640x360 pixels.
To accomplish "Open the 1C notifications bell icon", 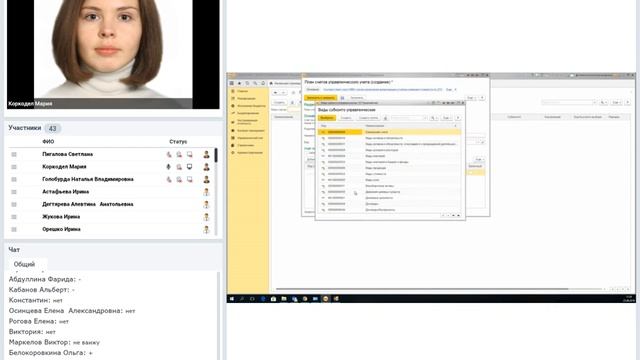I will [263, 83].
